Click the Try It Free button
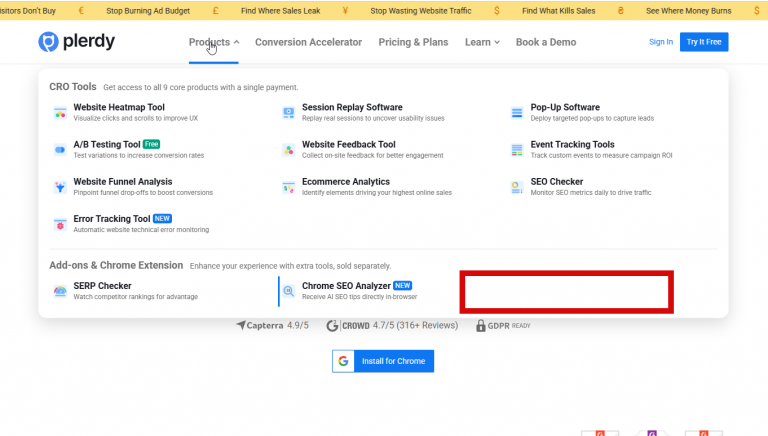The height and width of the screenshot is (436, 768). coord(704,42)
